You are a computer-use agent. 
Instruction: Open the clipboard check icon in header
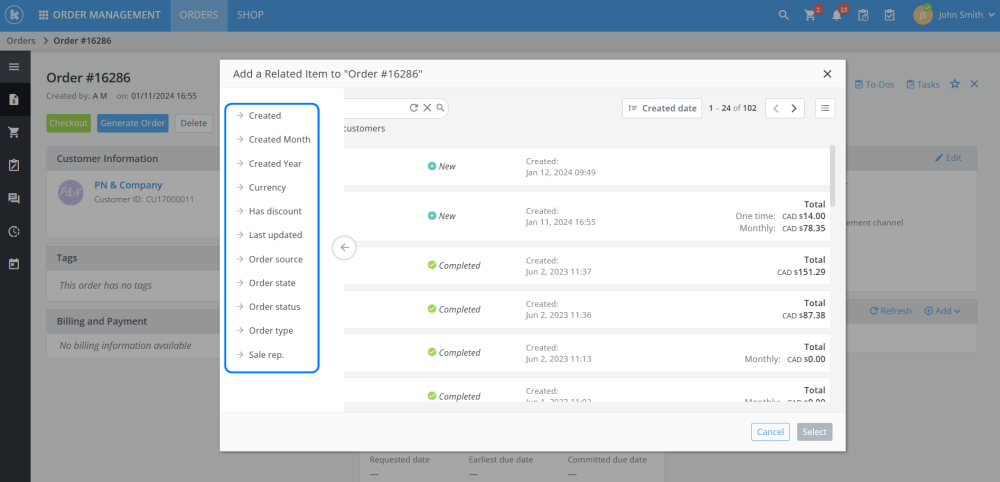[890, 15]
